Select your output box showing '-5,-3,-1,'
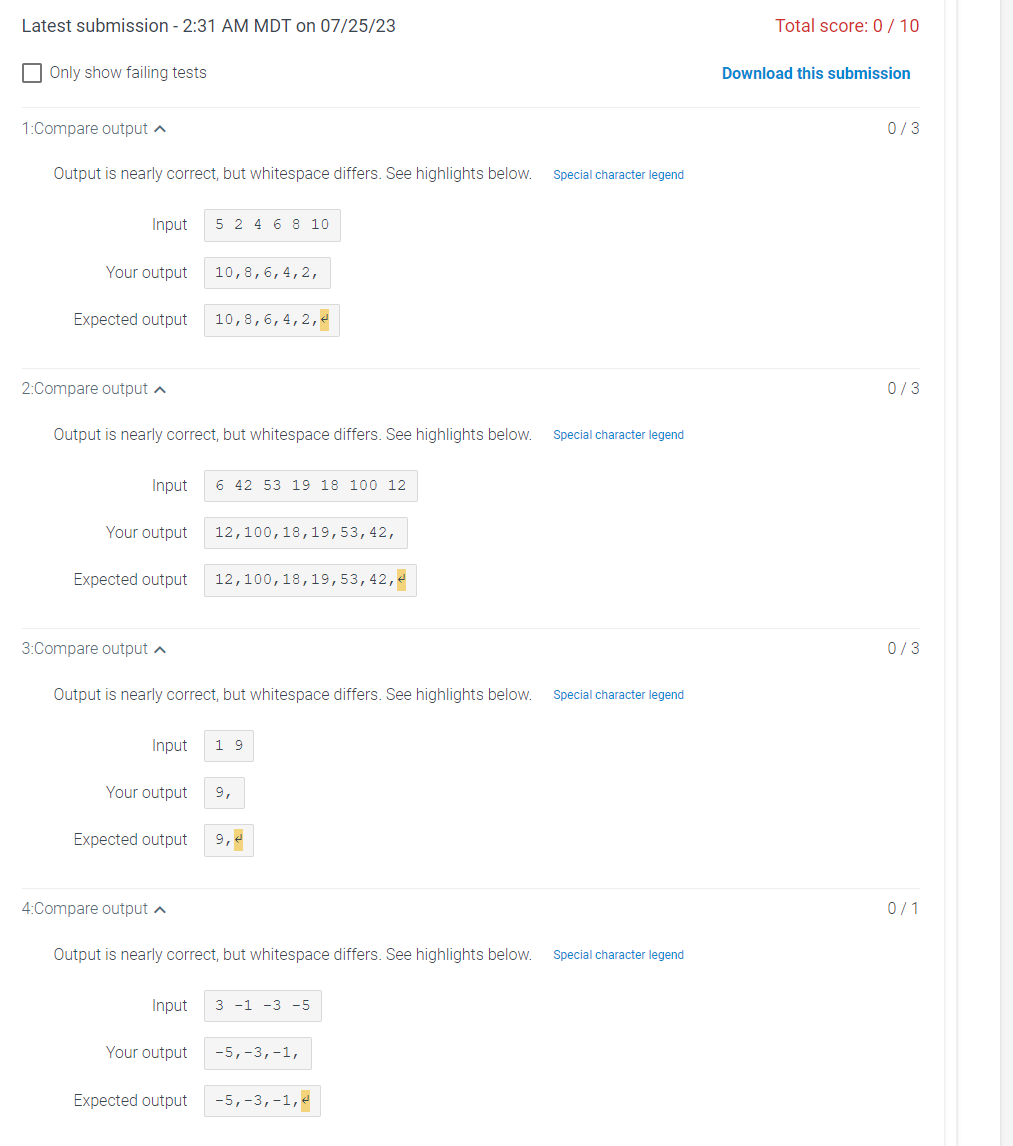The height and width of the screenshot is (1146, 1013). (x=257, y=1052)
